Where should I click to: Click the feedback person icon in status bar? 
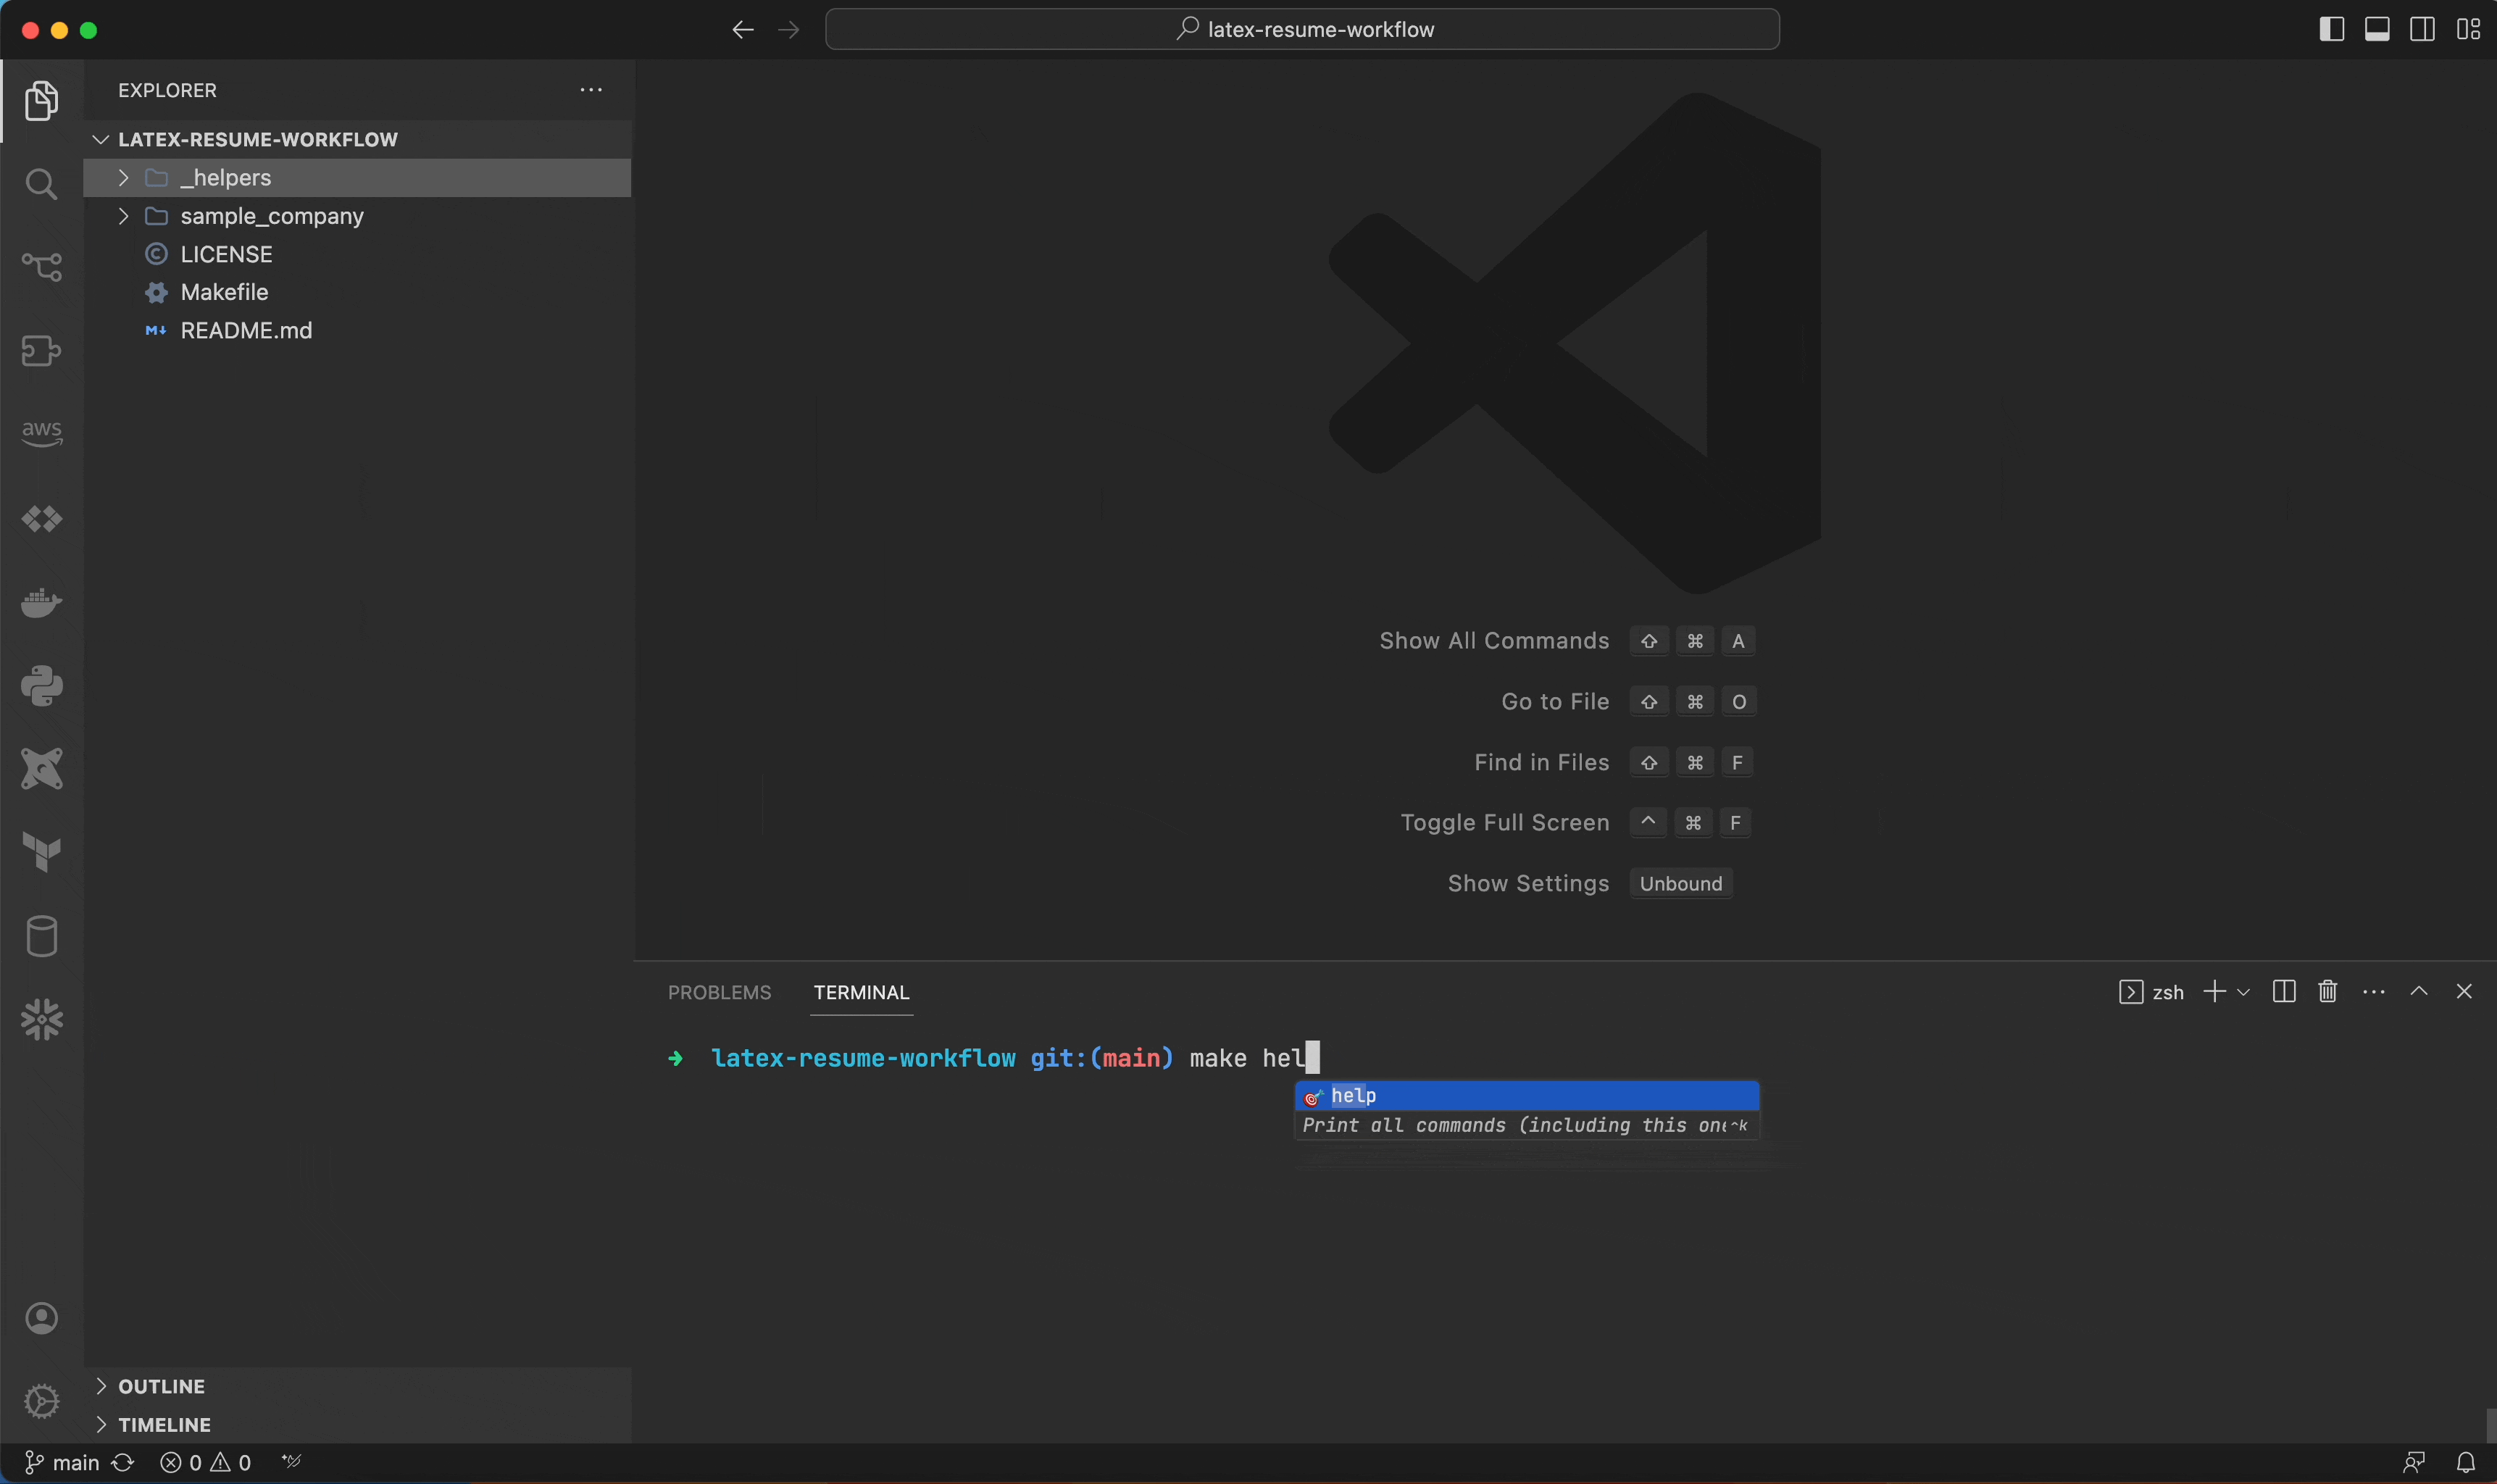coord(2414,1463)
